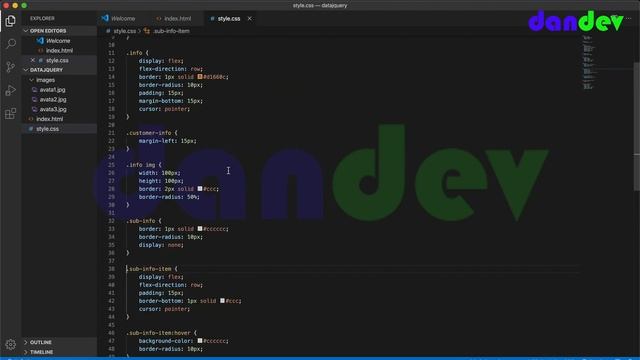Click line number 38 in gutter
Screen dimensions: 640x360
point(111,269)
